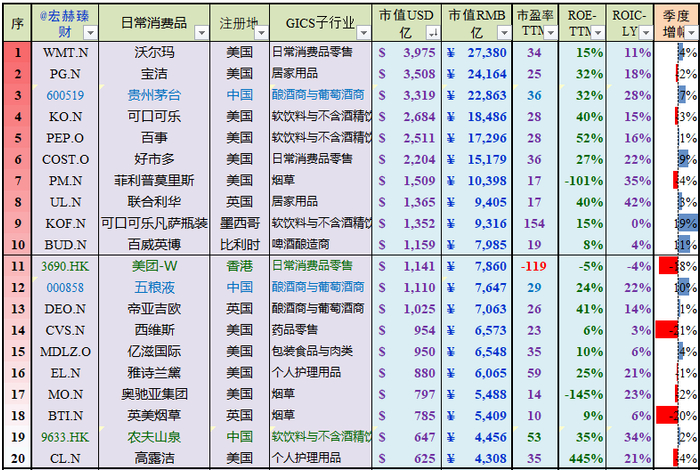Viewport: 700px width, 470px height.
Task: Click the 贵州茅台 company name cell
Action: coord(154,96)
